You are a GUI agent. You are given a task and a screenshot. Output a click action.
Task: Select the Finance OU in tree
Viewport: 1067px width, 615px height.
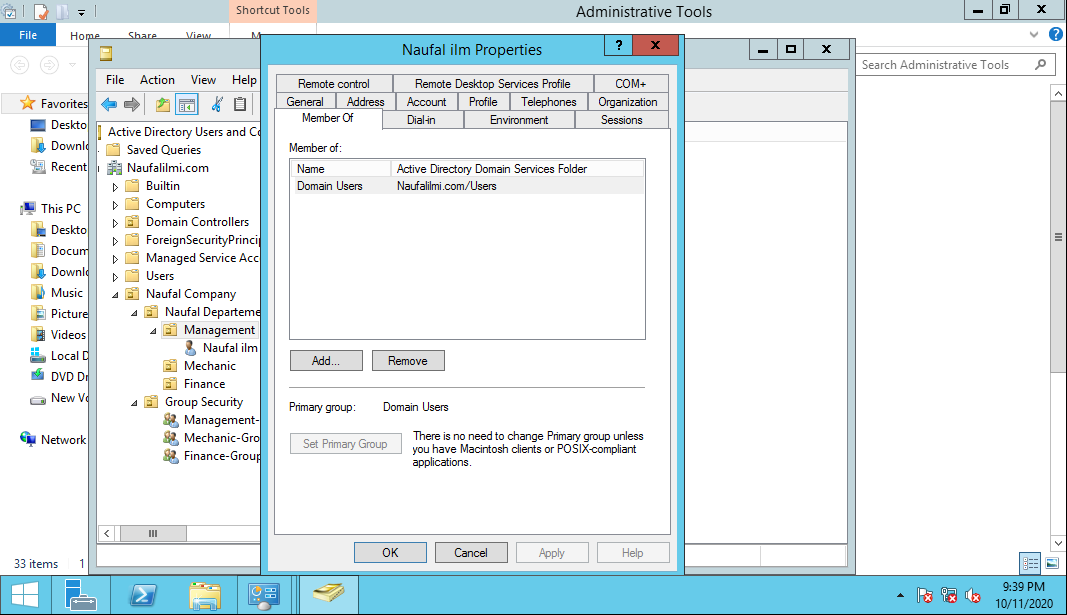(x=204, y=384)
